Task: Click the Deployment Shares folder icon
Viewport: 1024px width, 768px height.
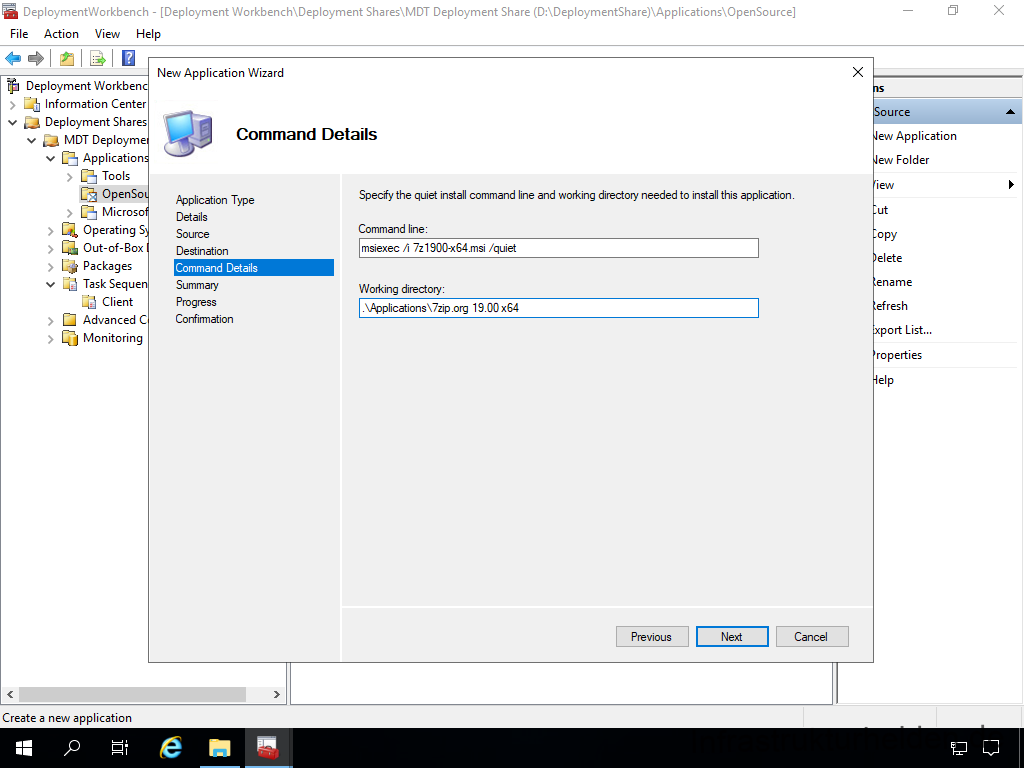Action: coord(32,122)
